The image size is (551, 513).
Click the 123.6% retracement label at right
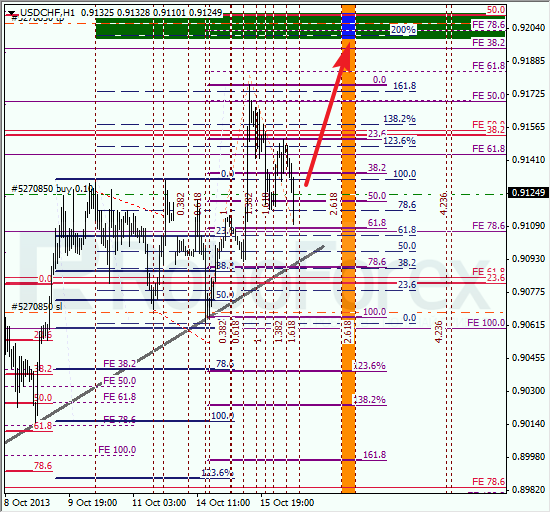[400, 141]
